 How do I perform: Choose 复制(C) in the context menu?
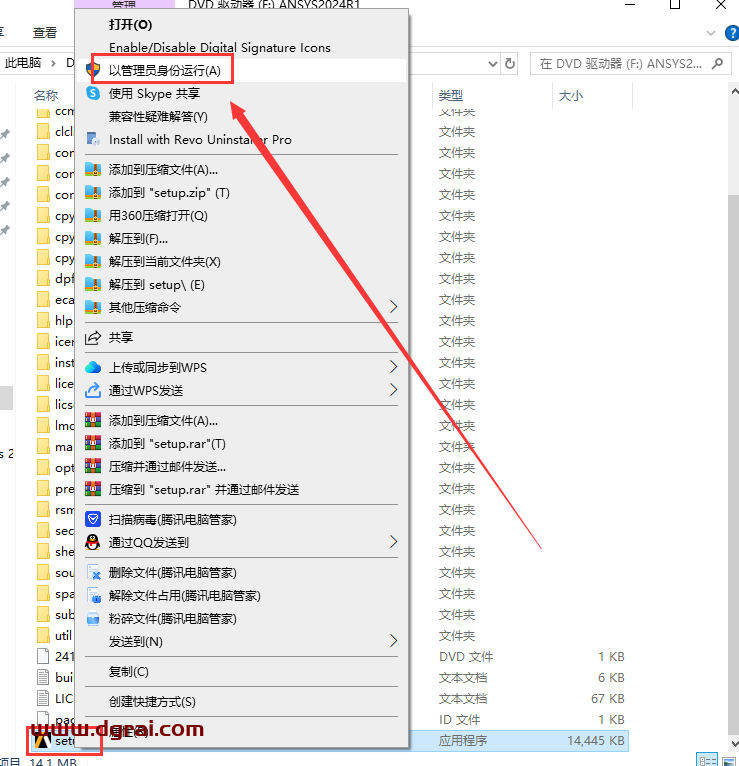128,672
